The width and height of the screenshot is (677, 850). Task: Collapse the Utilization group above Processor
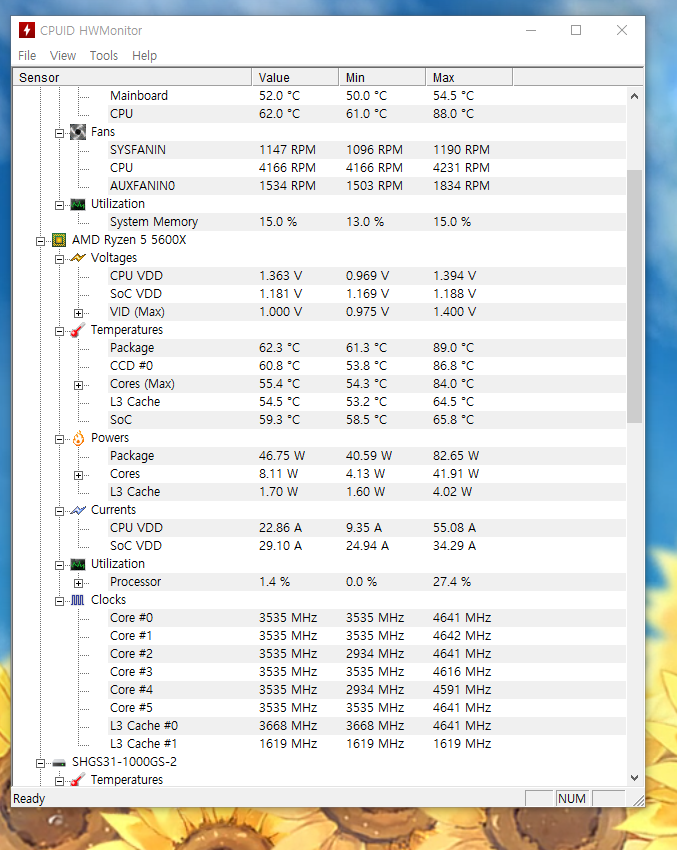[x=60, y=565]
